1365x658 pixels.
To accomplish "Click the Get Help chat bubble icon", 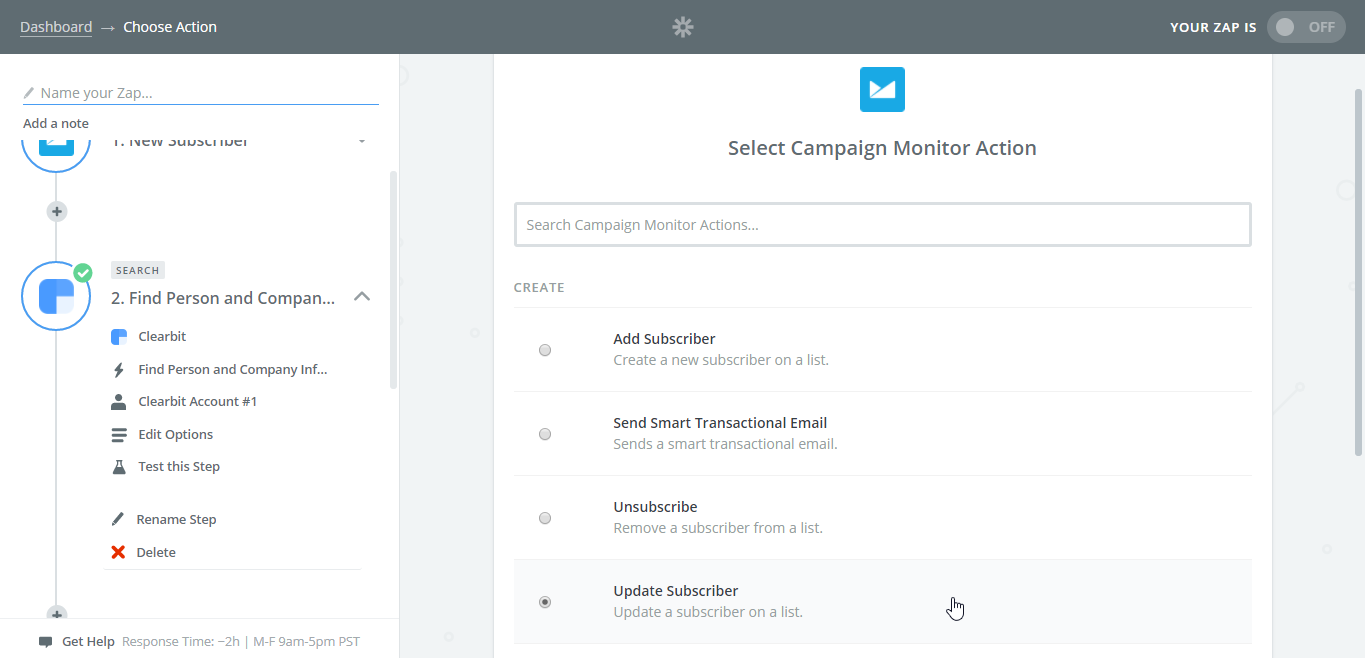I will point(45,642).
